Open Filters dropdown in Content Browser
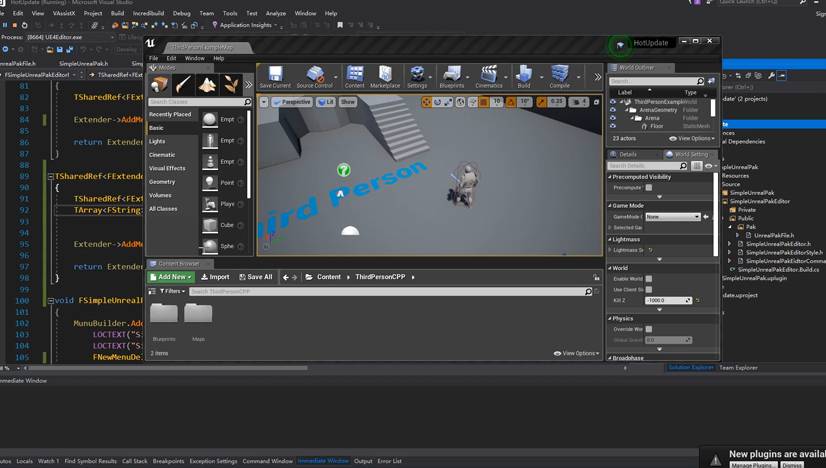 click(x=173, y=291)
